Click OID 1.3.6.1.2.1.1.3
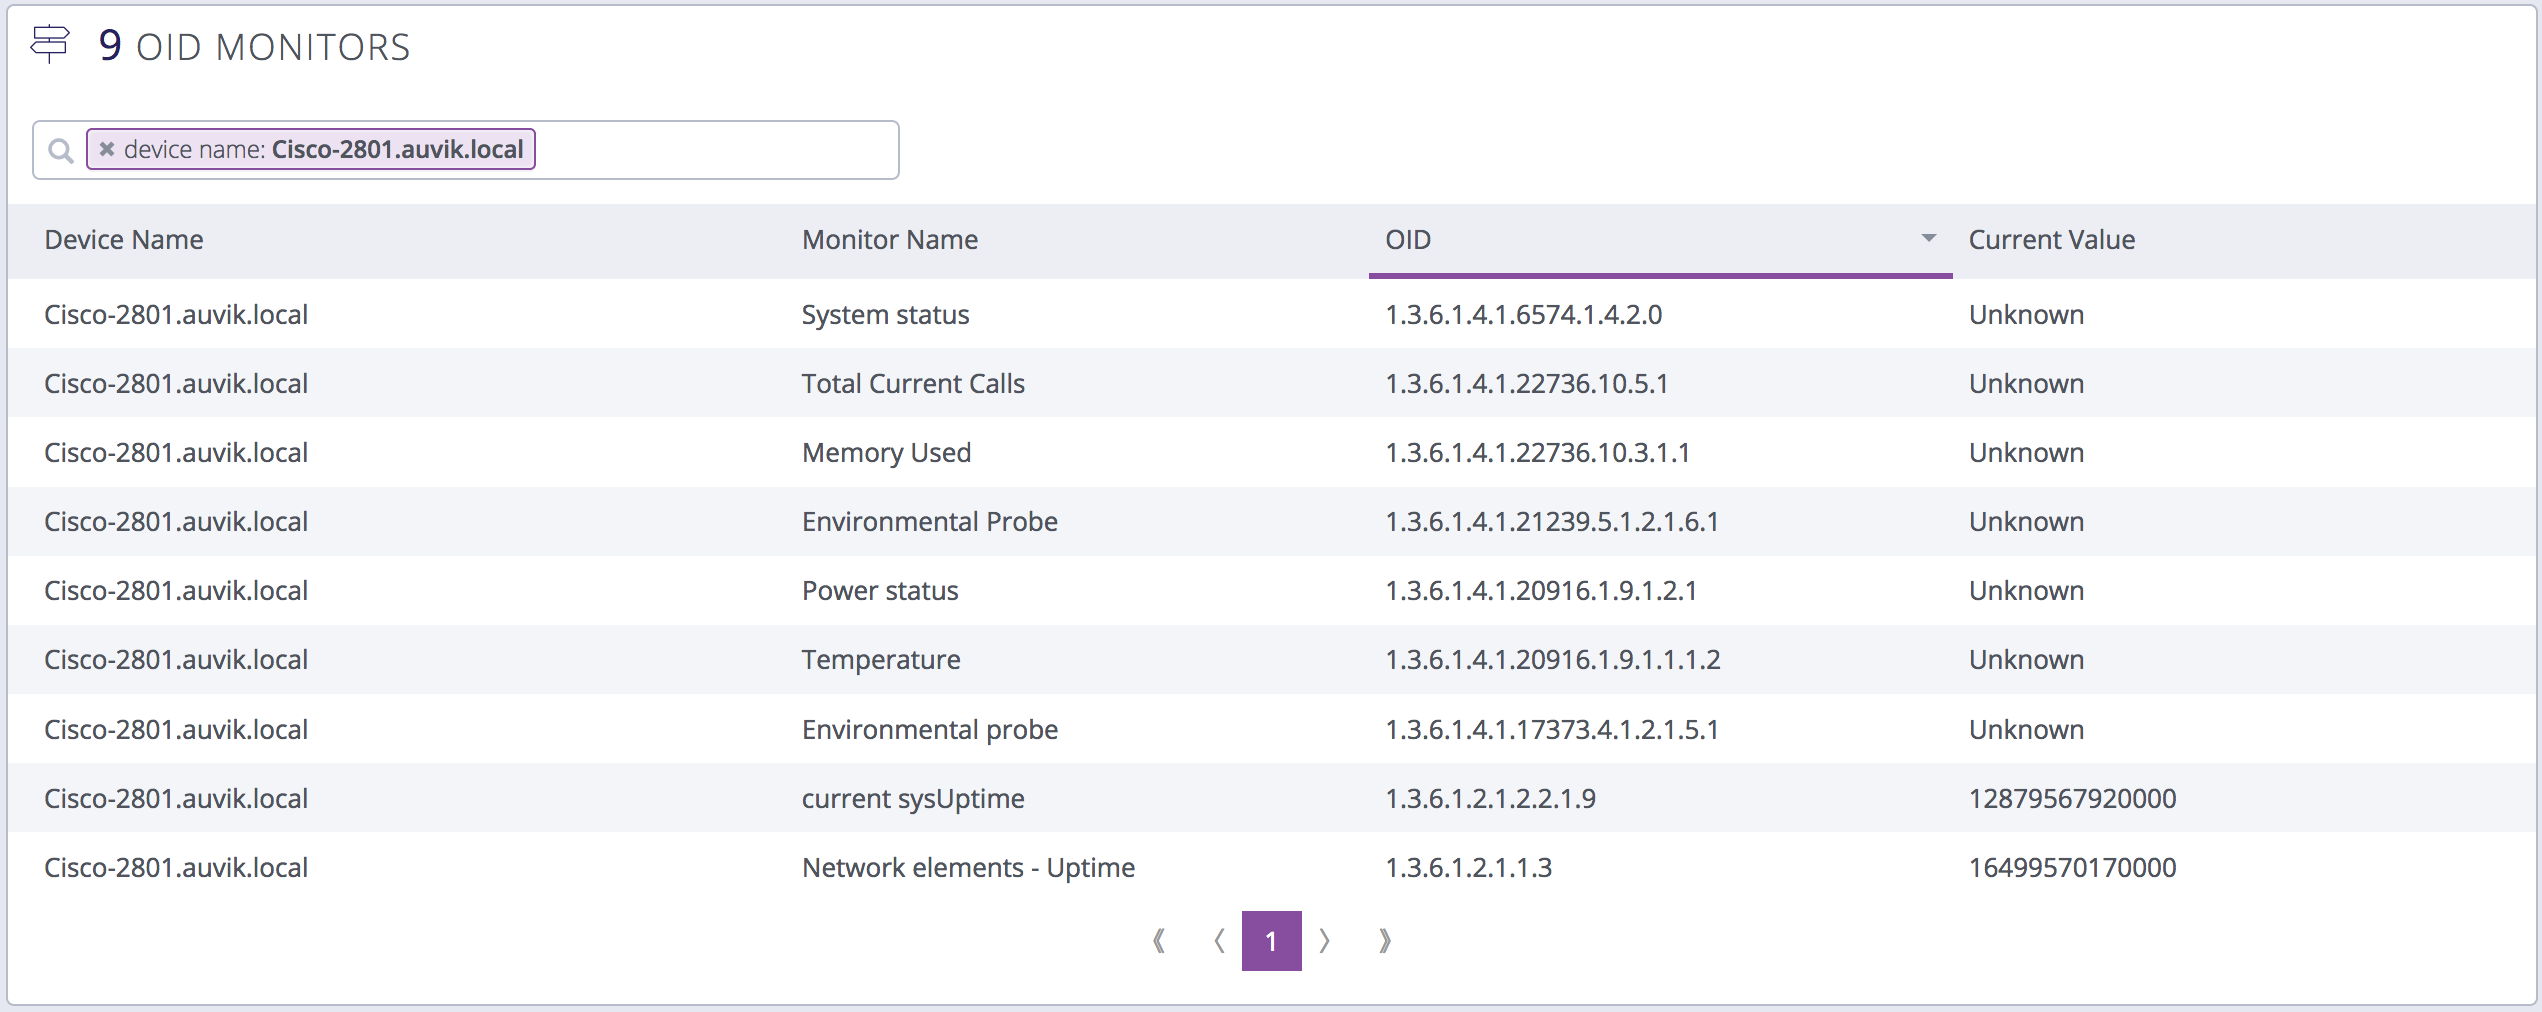Viewport: 2542px width, 1012px height. [x=1468, y=868]
